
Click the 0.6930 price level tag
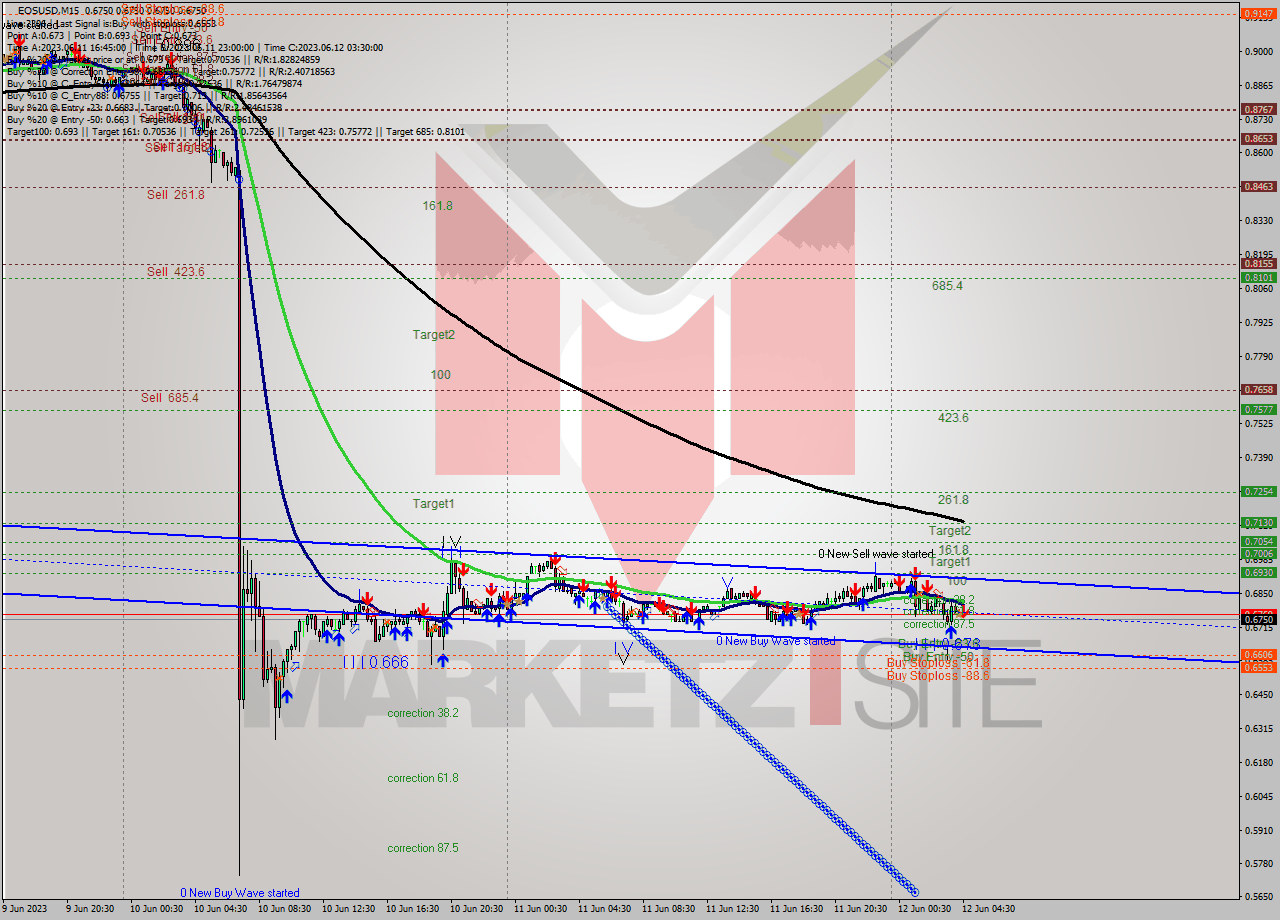pyautogui.click(x=1258, y=573)
